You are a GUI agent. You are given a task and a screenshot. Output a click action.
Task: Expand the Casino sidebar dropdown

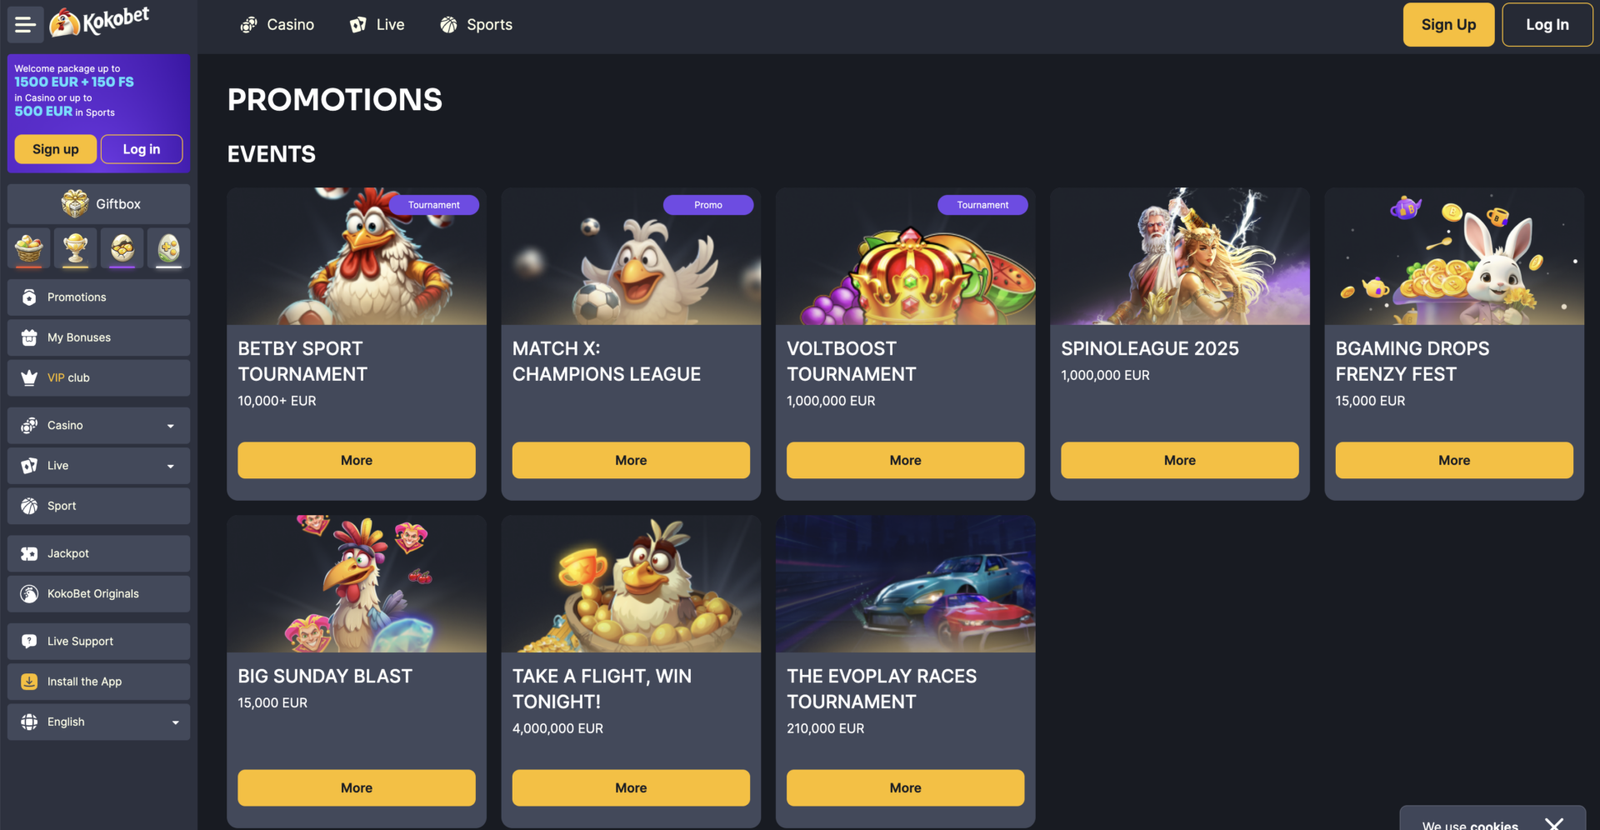click(x=99, y=425)
